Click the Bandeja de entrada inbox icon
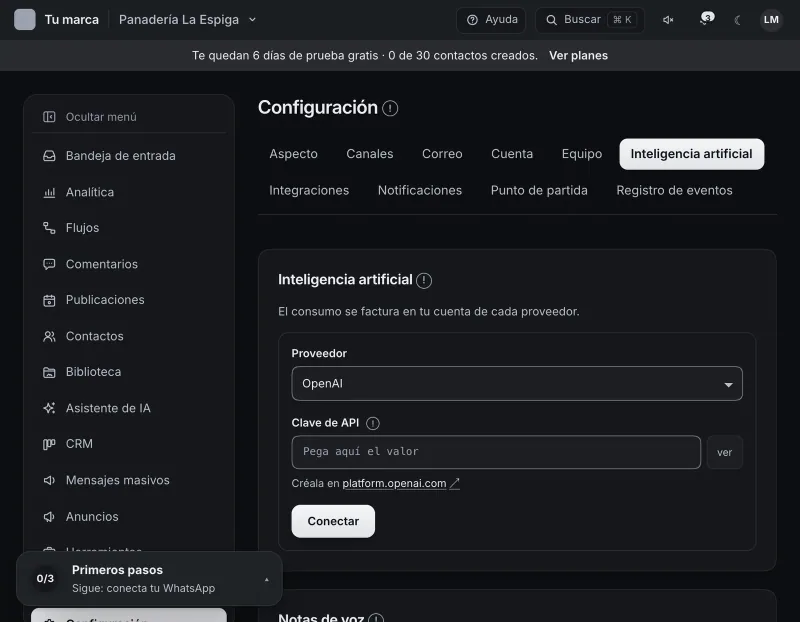 pyautogui.click(x=49, y=156)
